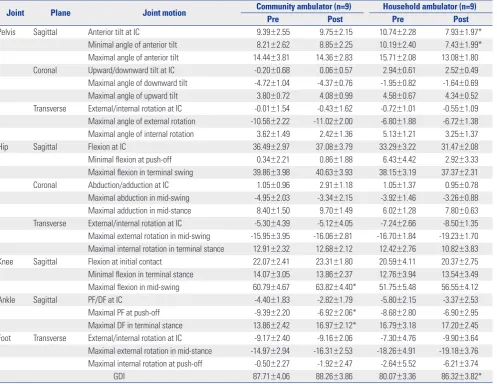Click the value 88.26±3.86
The image size is (497, 384).
334,376
